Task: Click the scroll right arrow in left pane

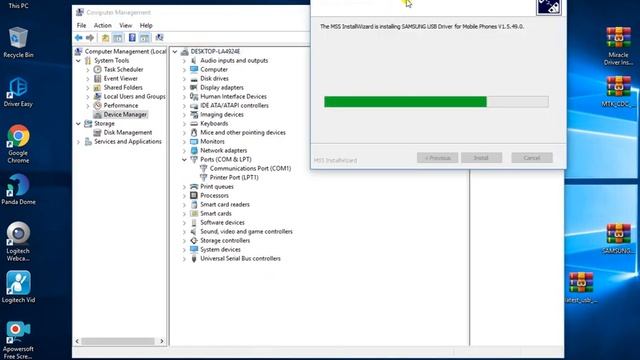Action: click(162, 341)
